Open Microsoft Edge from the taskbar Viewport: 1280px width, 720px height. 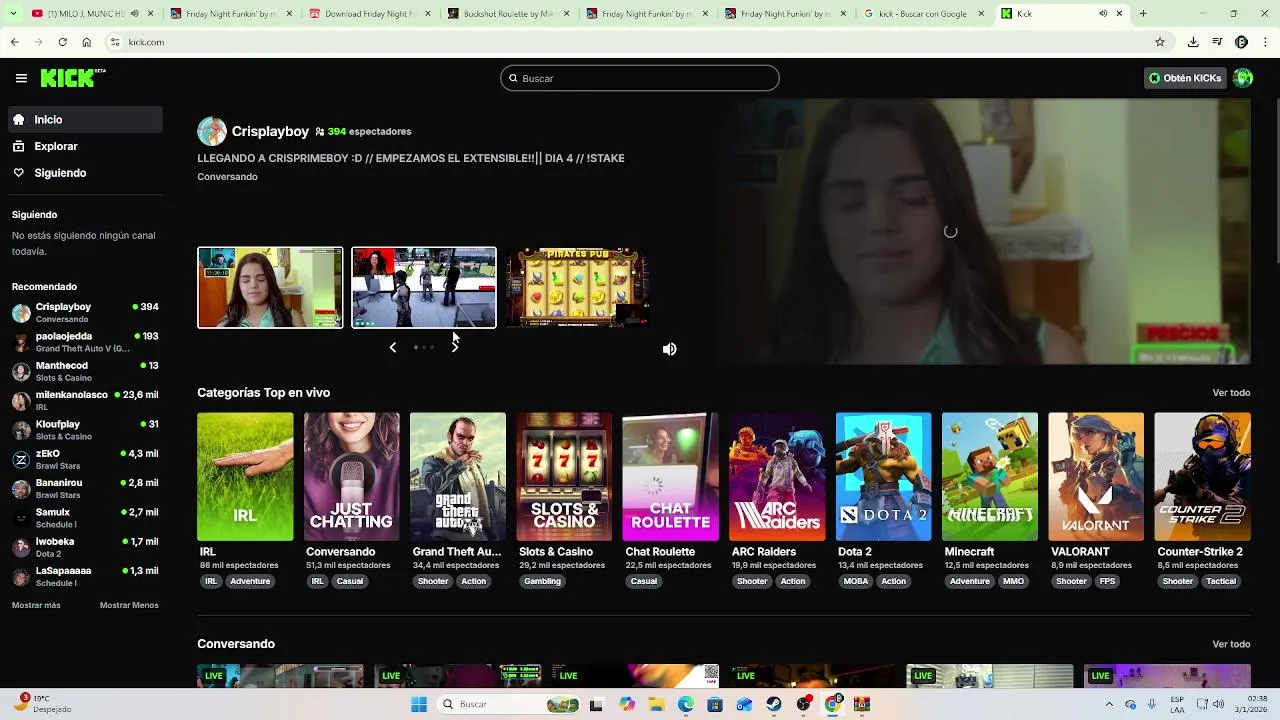pyautogui.click(x=686, y=704)
